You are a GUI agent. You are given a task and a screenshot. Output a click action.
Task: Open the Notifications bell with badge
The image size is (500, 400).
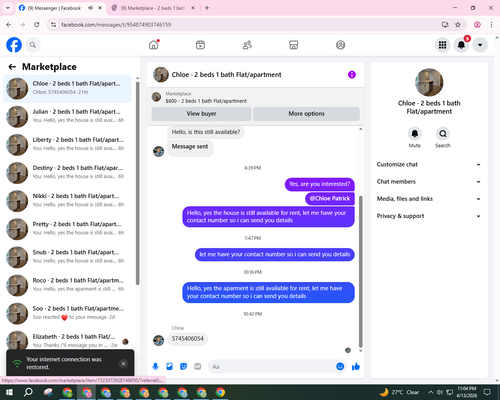coord(461,45)
